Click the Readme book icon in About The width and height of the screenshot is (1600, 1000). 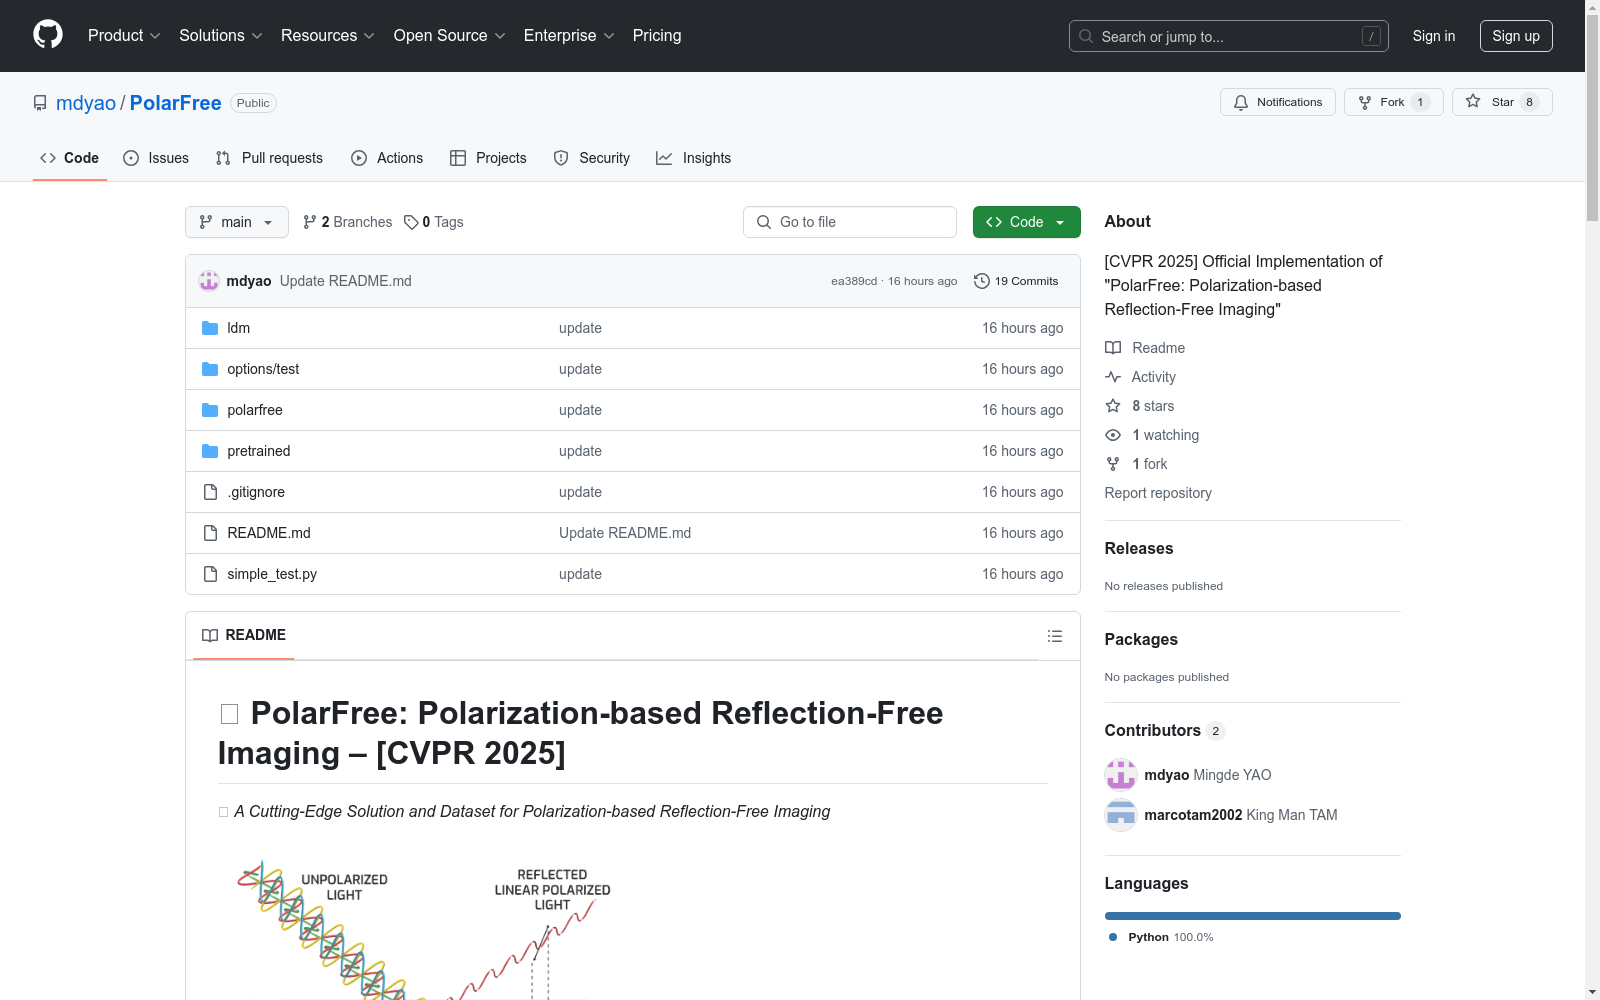(x=1113, y=348)
